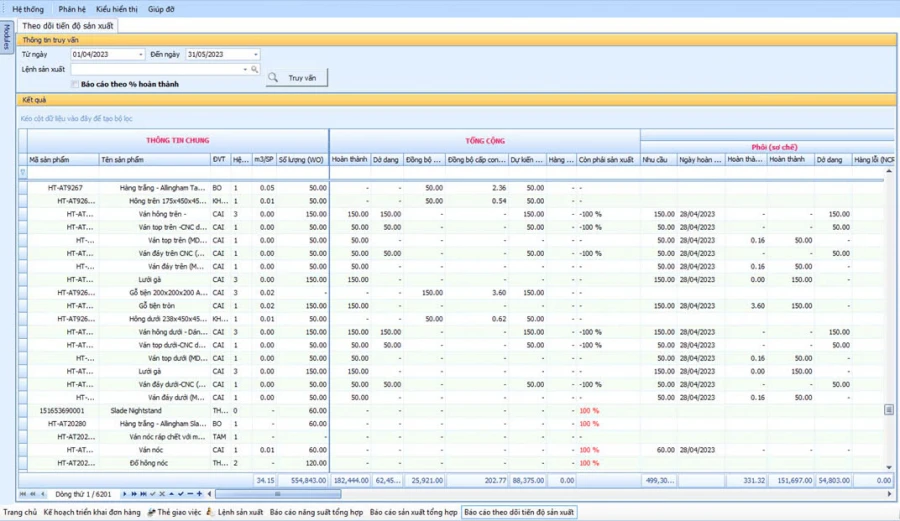Select the 'Slade Nightstand' row
Screen dimensions: 900x521
pyautogui.click(x=456, y=411)
